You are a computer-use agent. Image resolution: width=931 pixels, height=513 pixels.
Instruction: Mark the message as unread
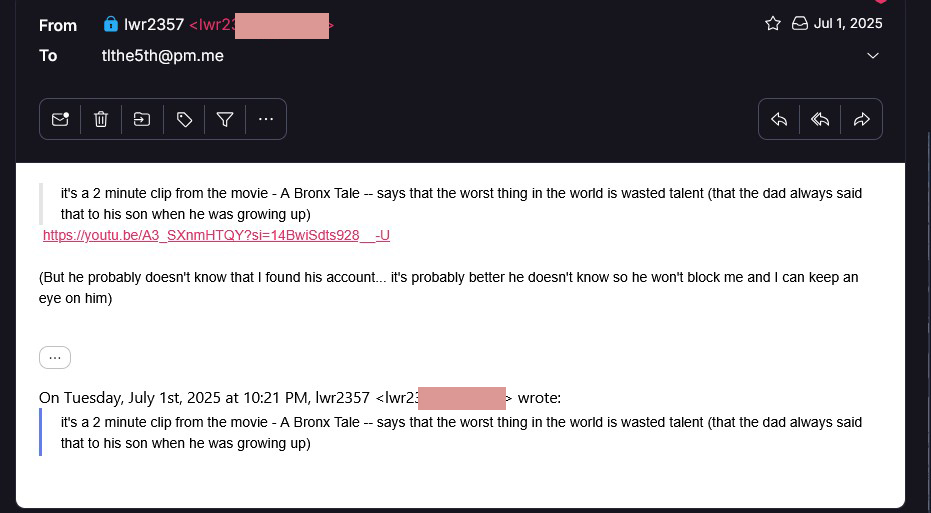pos(60,119)
